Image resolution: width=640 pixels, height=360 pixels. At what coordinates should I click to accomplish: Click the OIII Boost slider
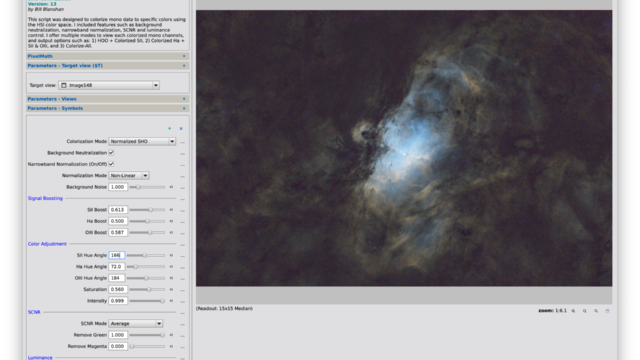[147, 233]
